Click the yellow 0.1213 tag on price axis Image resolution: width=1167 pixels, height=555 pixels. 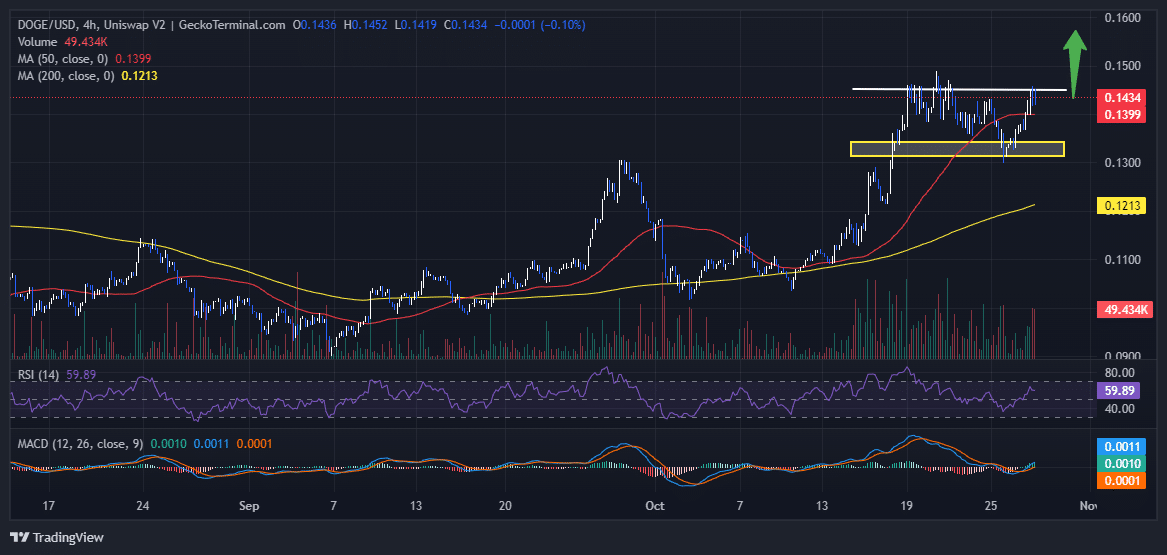tap(1120, 205)
